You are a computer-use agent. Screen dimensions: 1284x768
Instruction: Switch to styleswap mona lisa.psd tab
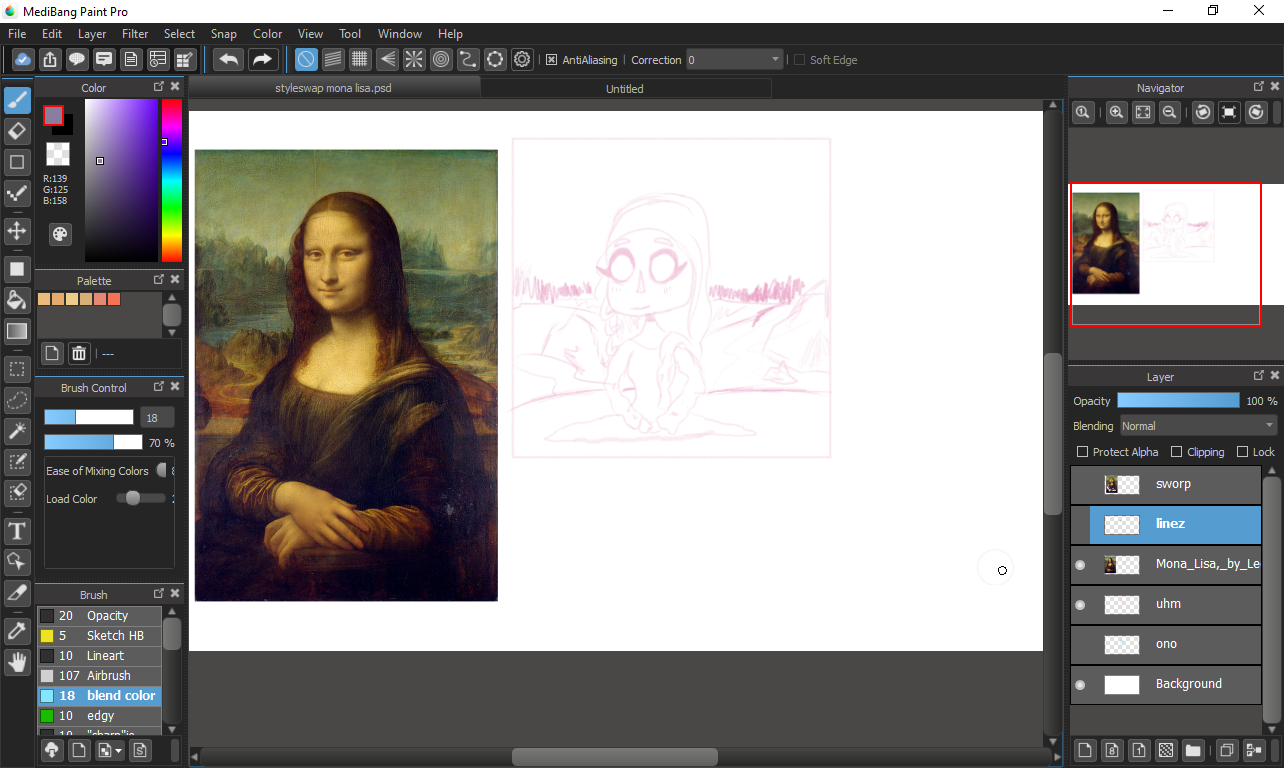click(335, 88)
